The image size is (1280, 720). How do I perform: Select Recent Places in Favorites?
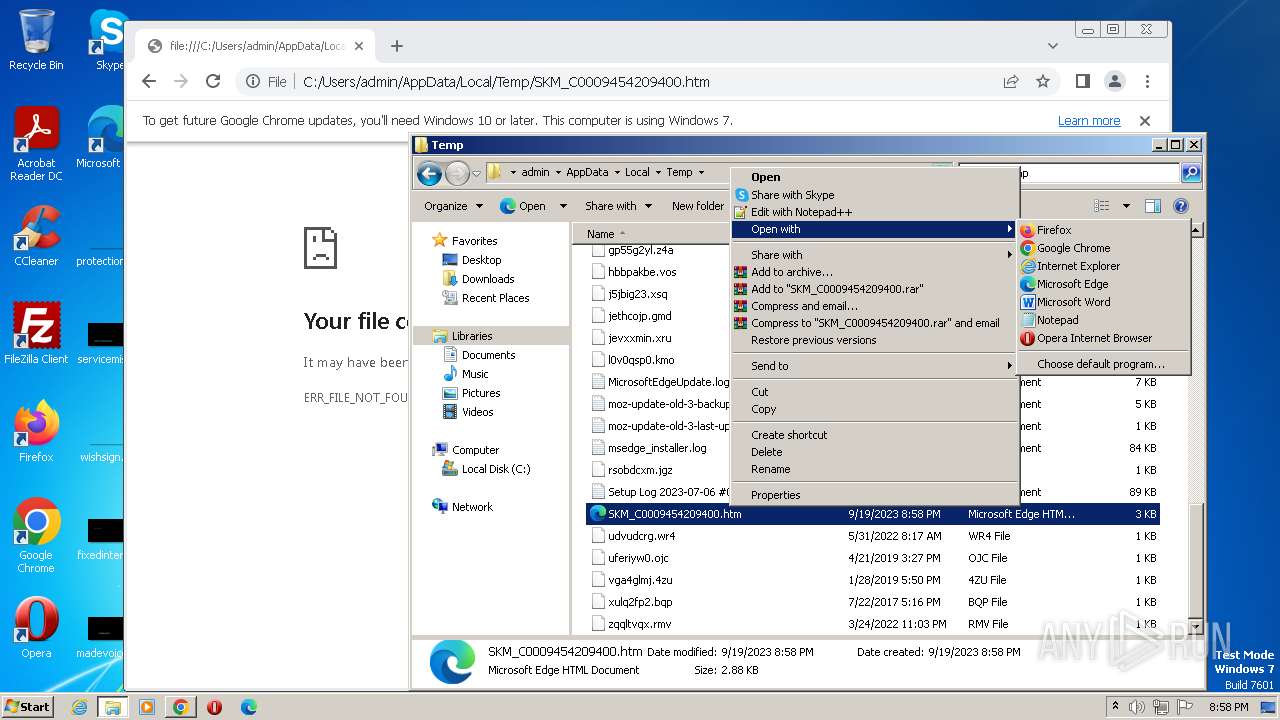click(x=495, y=298)
